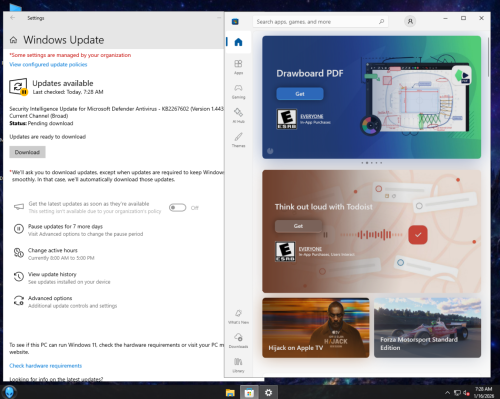Click 'Last checked: Today, 7:28 AM' text

coord(68,92)
